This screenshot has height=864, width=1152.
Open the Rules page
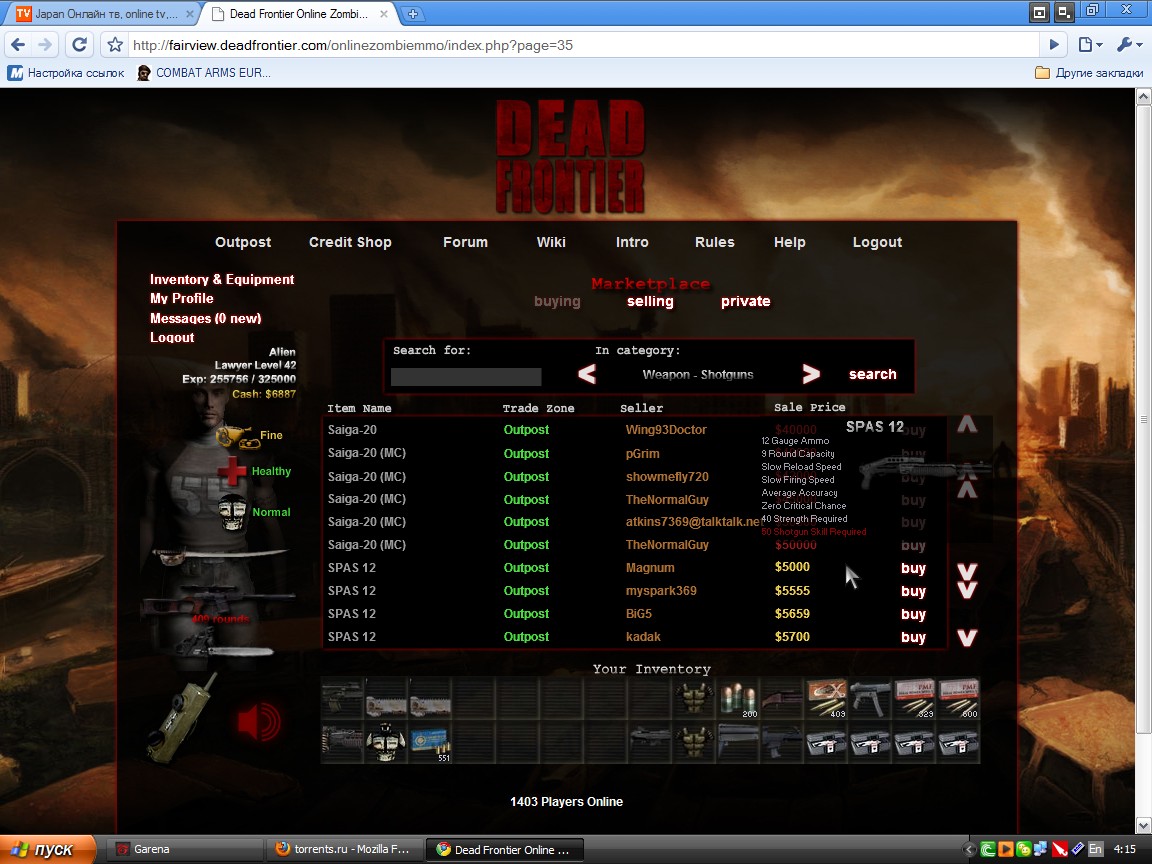[715, 242]
